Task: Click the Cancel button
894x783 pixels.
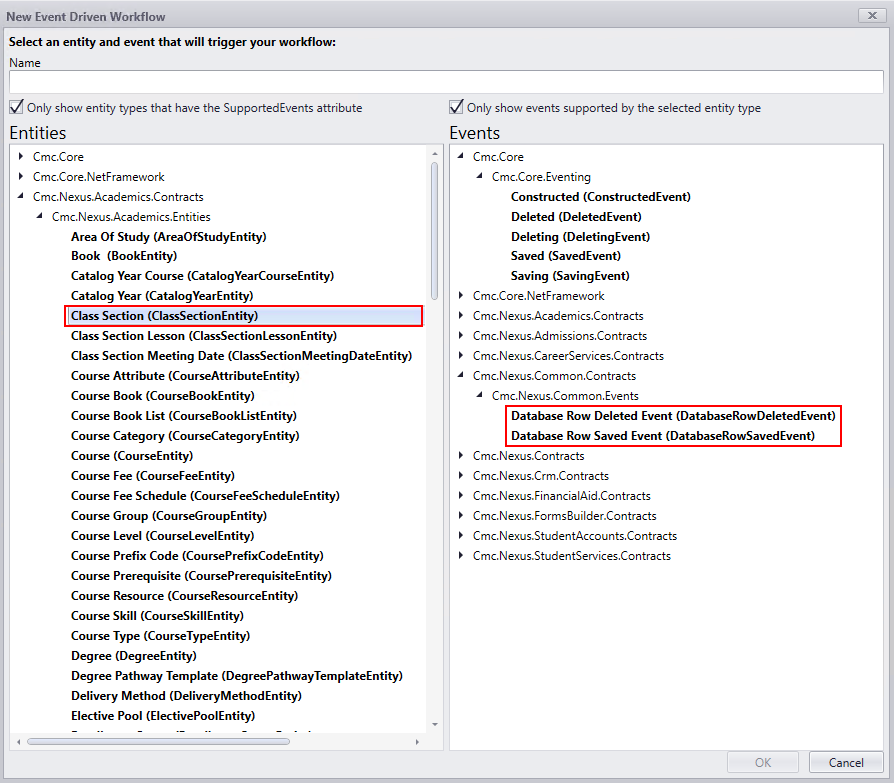Action: [846, 762]
